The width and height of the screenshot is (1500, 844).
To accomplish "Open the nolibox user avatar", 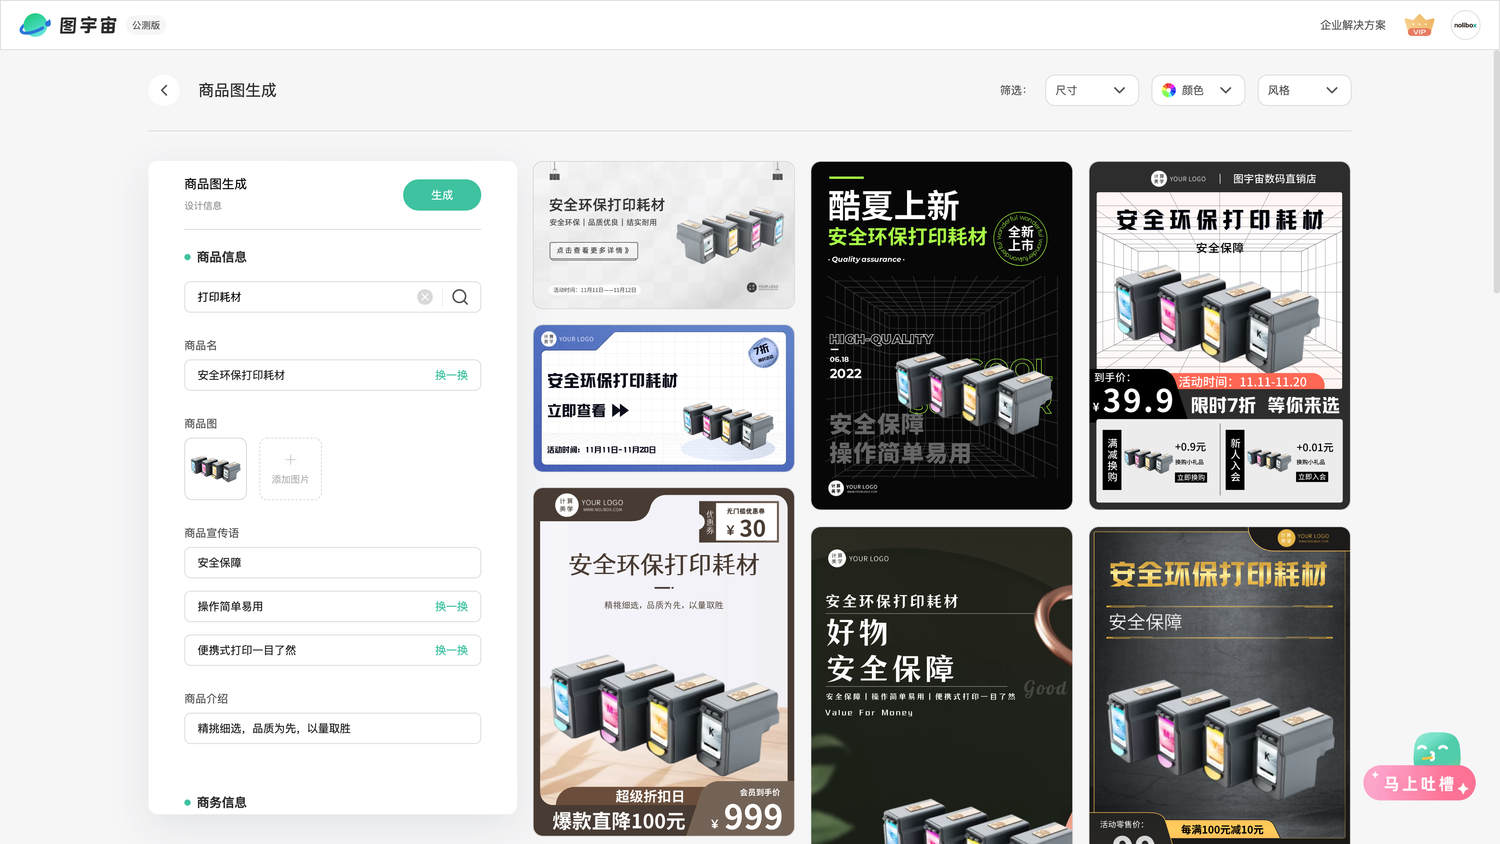I will (x=1465, y=25).
